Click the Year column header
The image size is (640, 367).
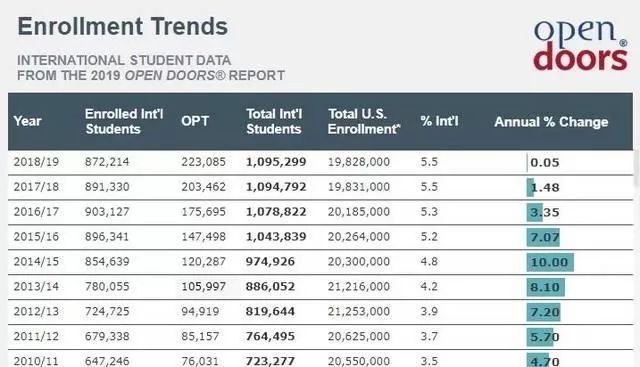[27, 121]
